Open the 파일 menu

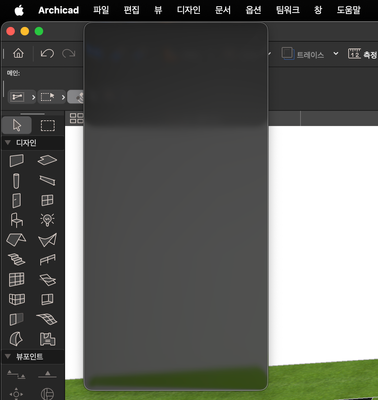coord(101,10)
